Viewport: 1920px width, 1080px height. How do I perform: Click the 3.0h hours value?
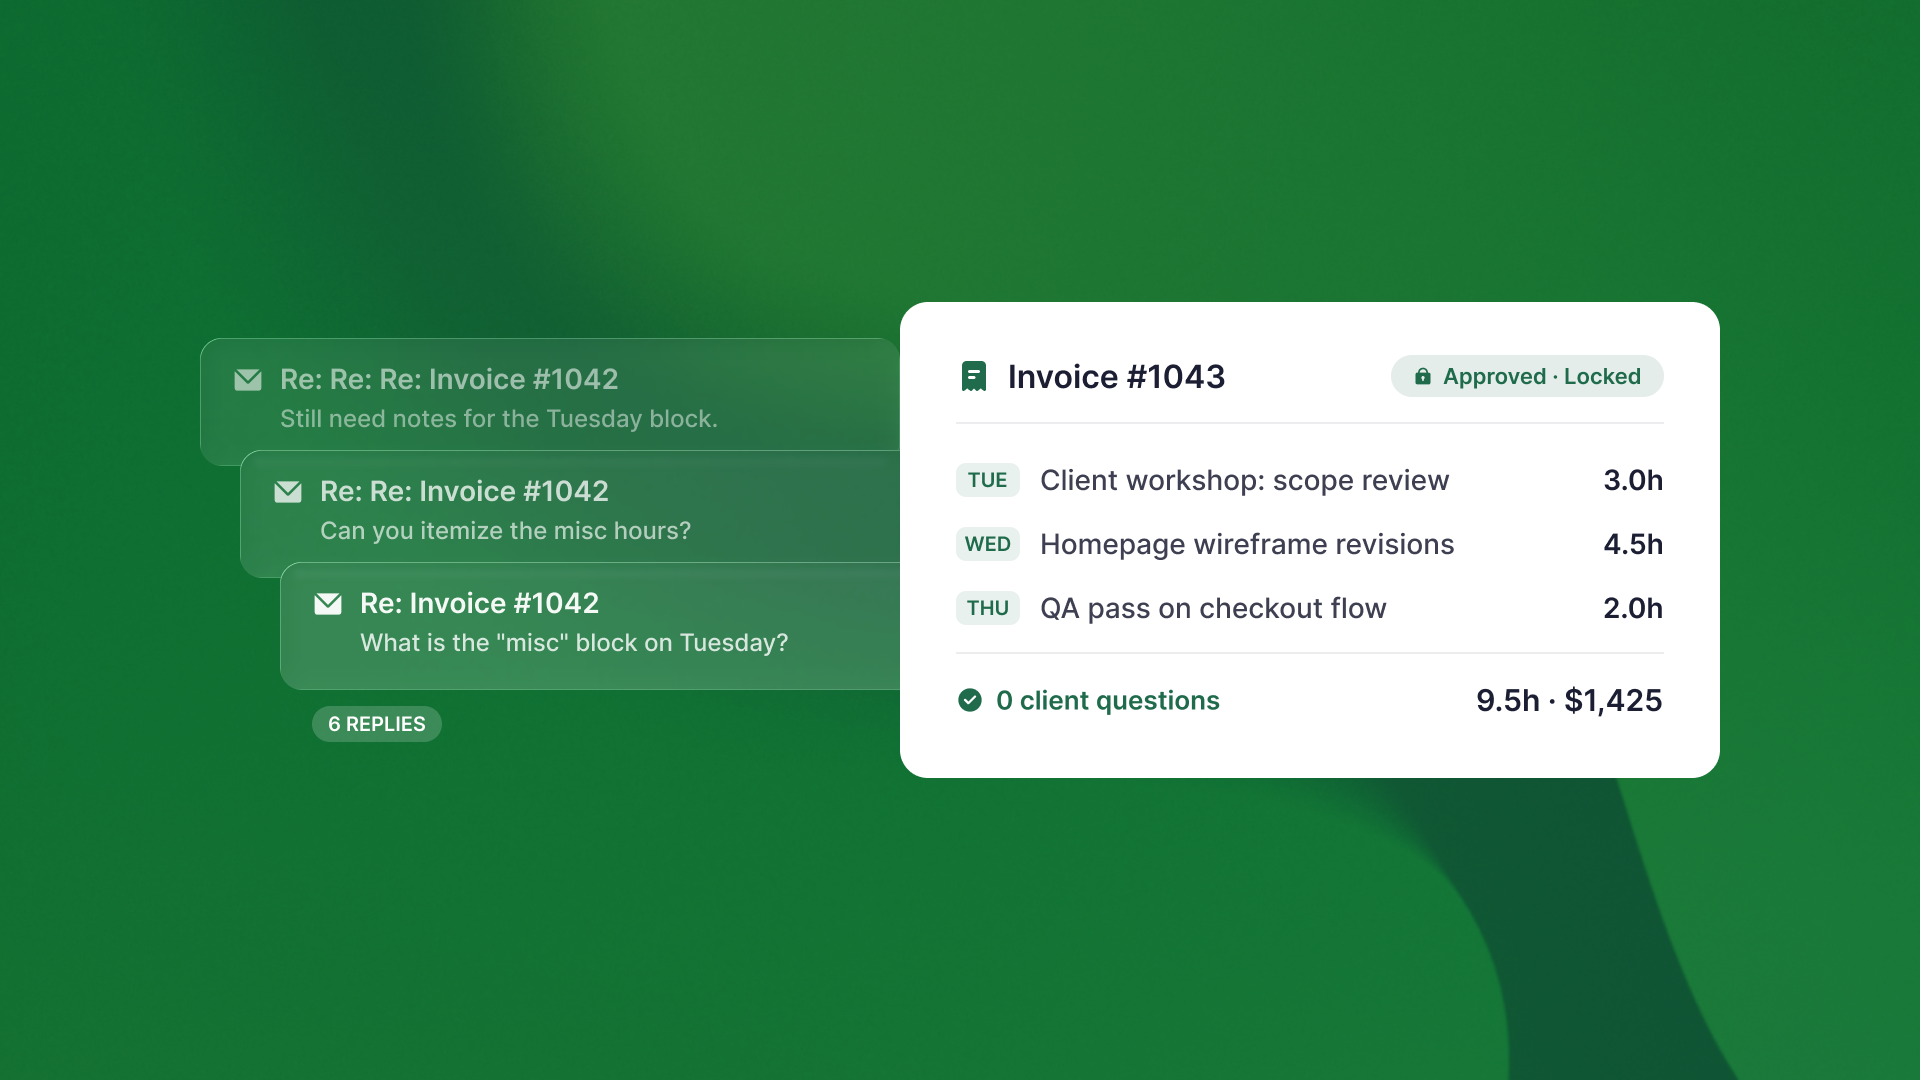coord(1633,480)
